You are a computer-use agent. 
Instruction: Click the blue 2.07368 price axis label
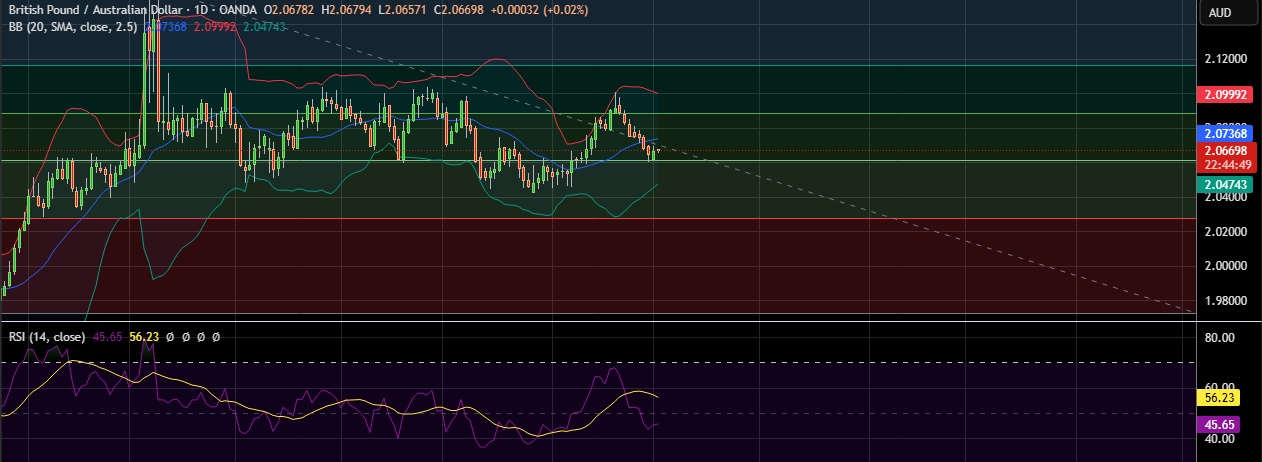[1224, 133]
